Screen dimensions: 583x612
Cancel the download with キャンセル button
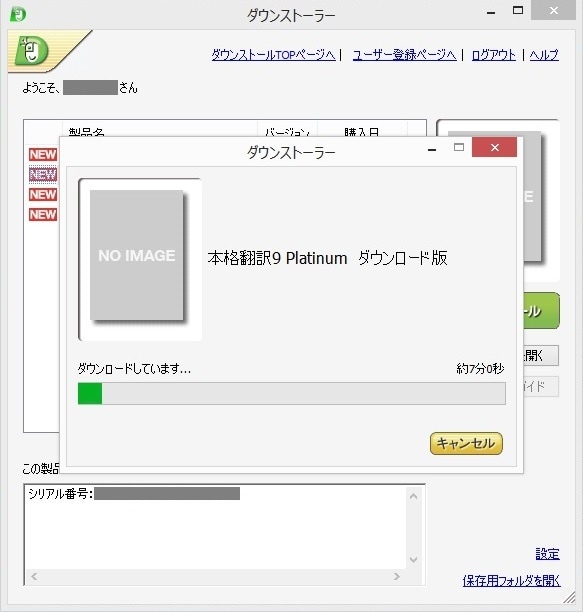click(x=466, y=443)
